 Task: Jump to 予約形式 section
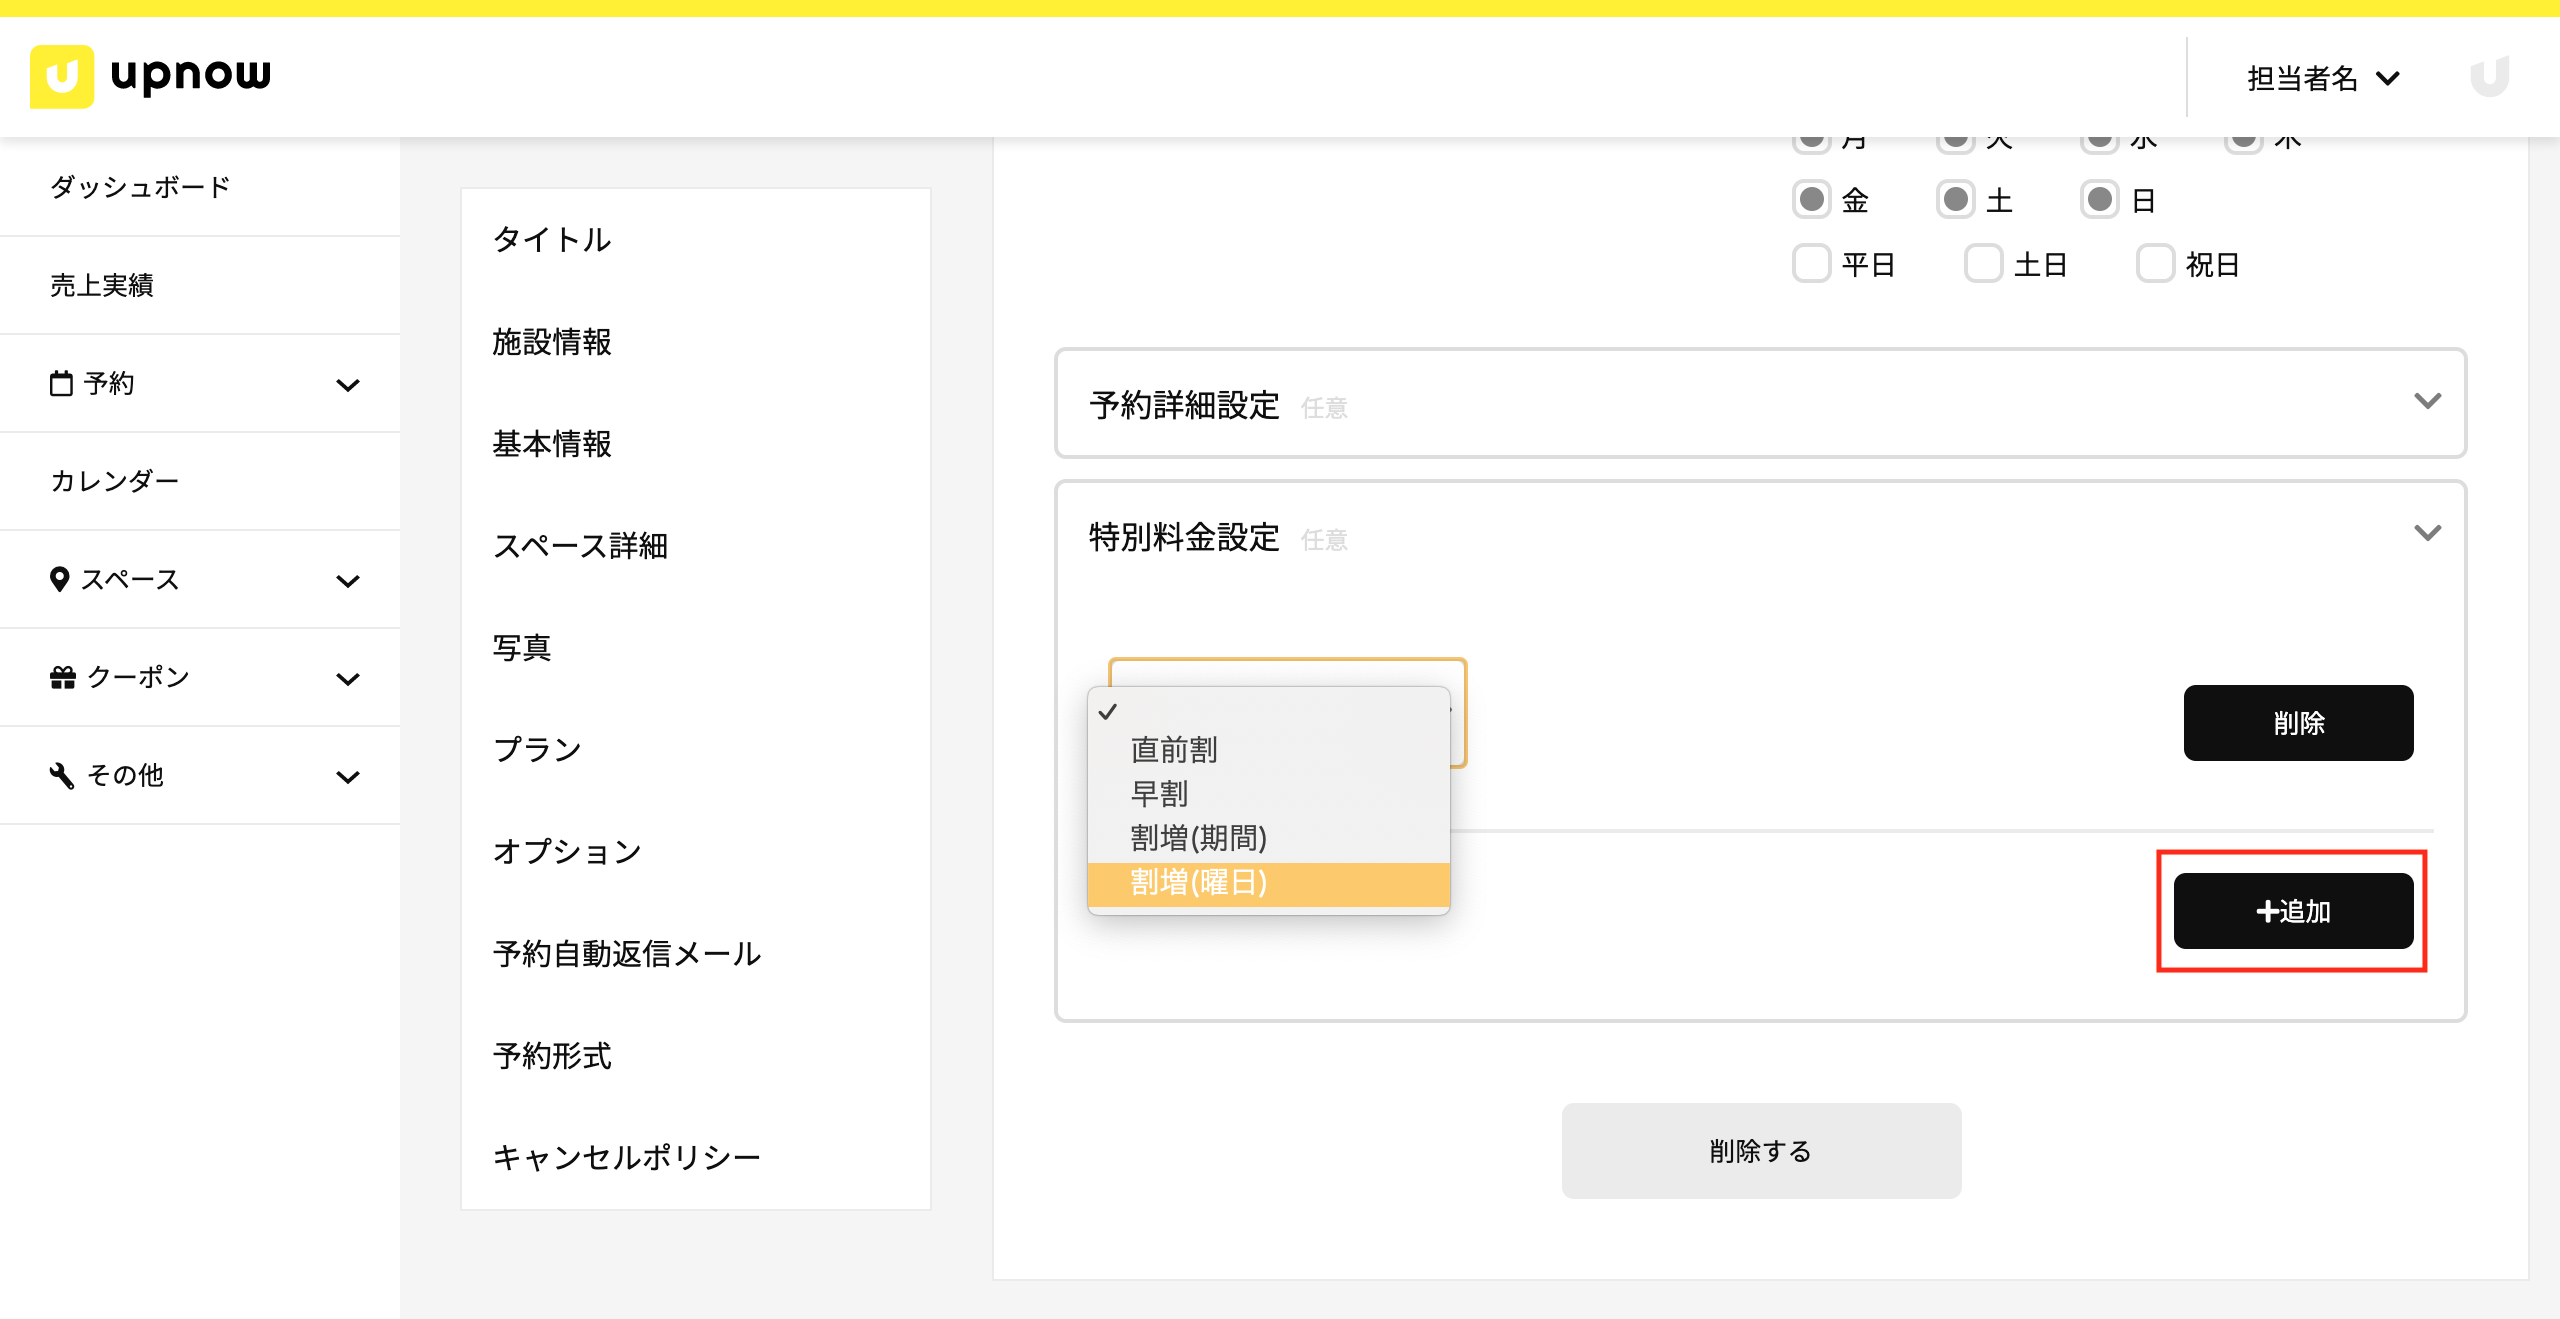pos(552,1056)
